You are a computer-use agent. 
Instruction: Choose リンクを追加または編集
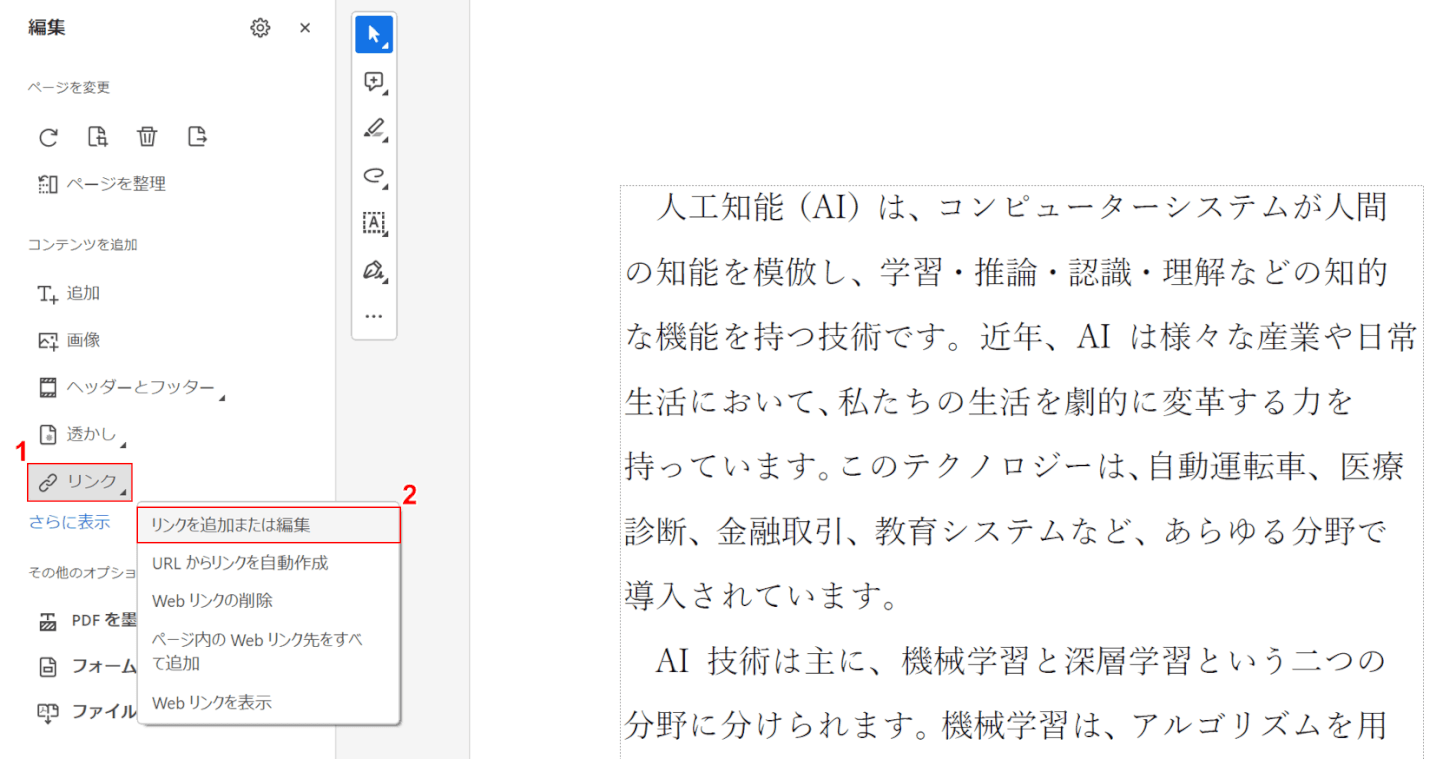click(269, 524)
